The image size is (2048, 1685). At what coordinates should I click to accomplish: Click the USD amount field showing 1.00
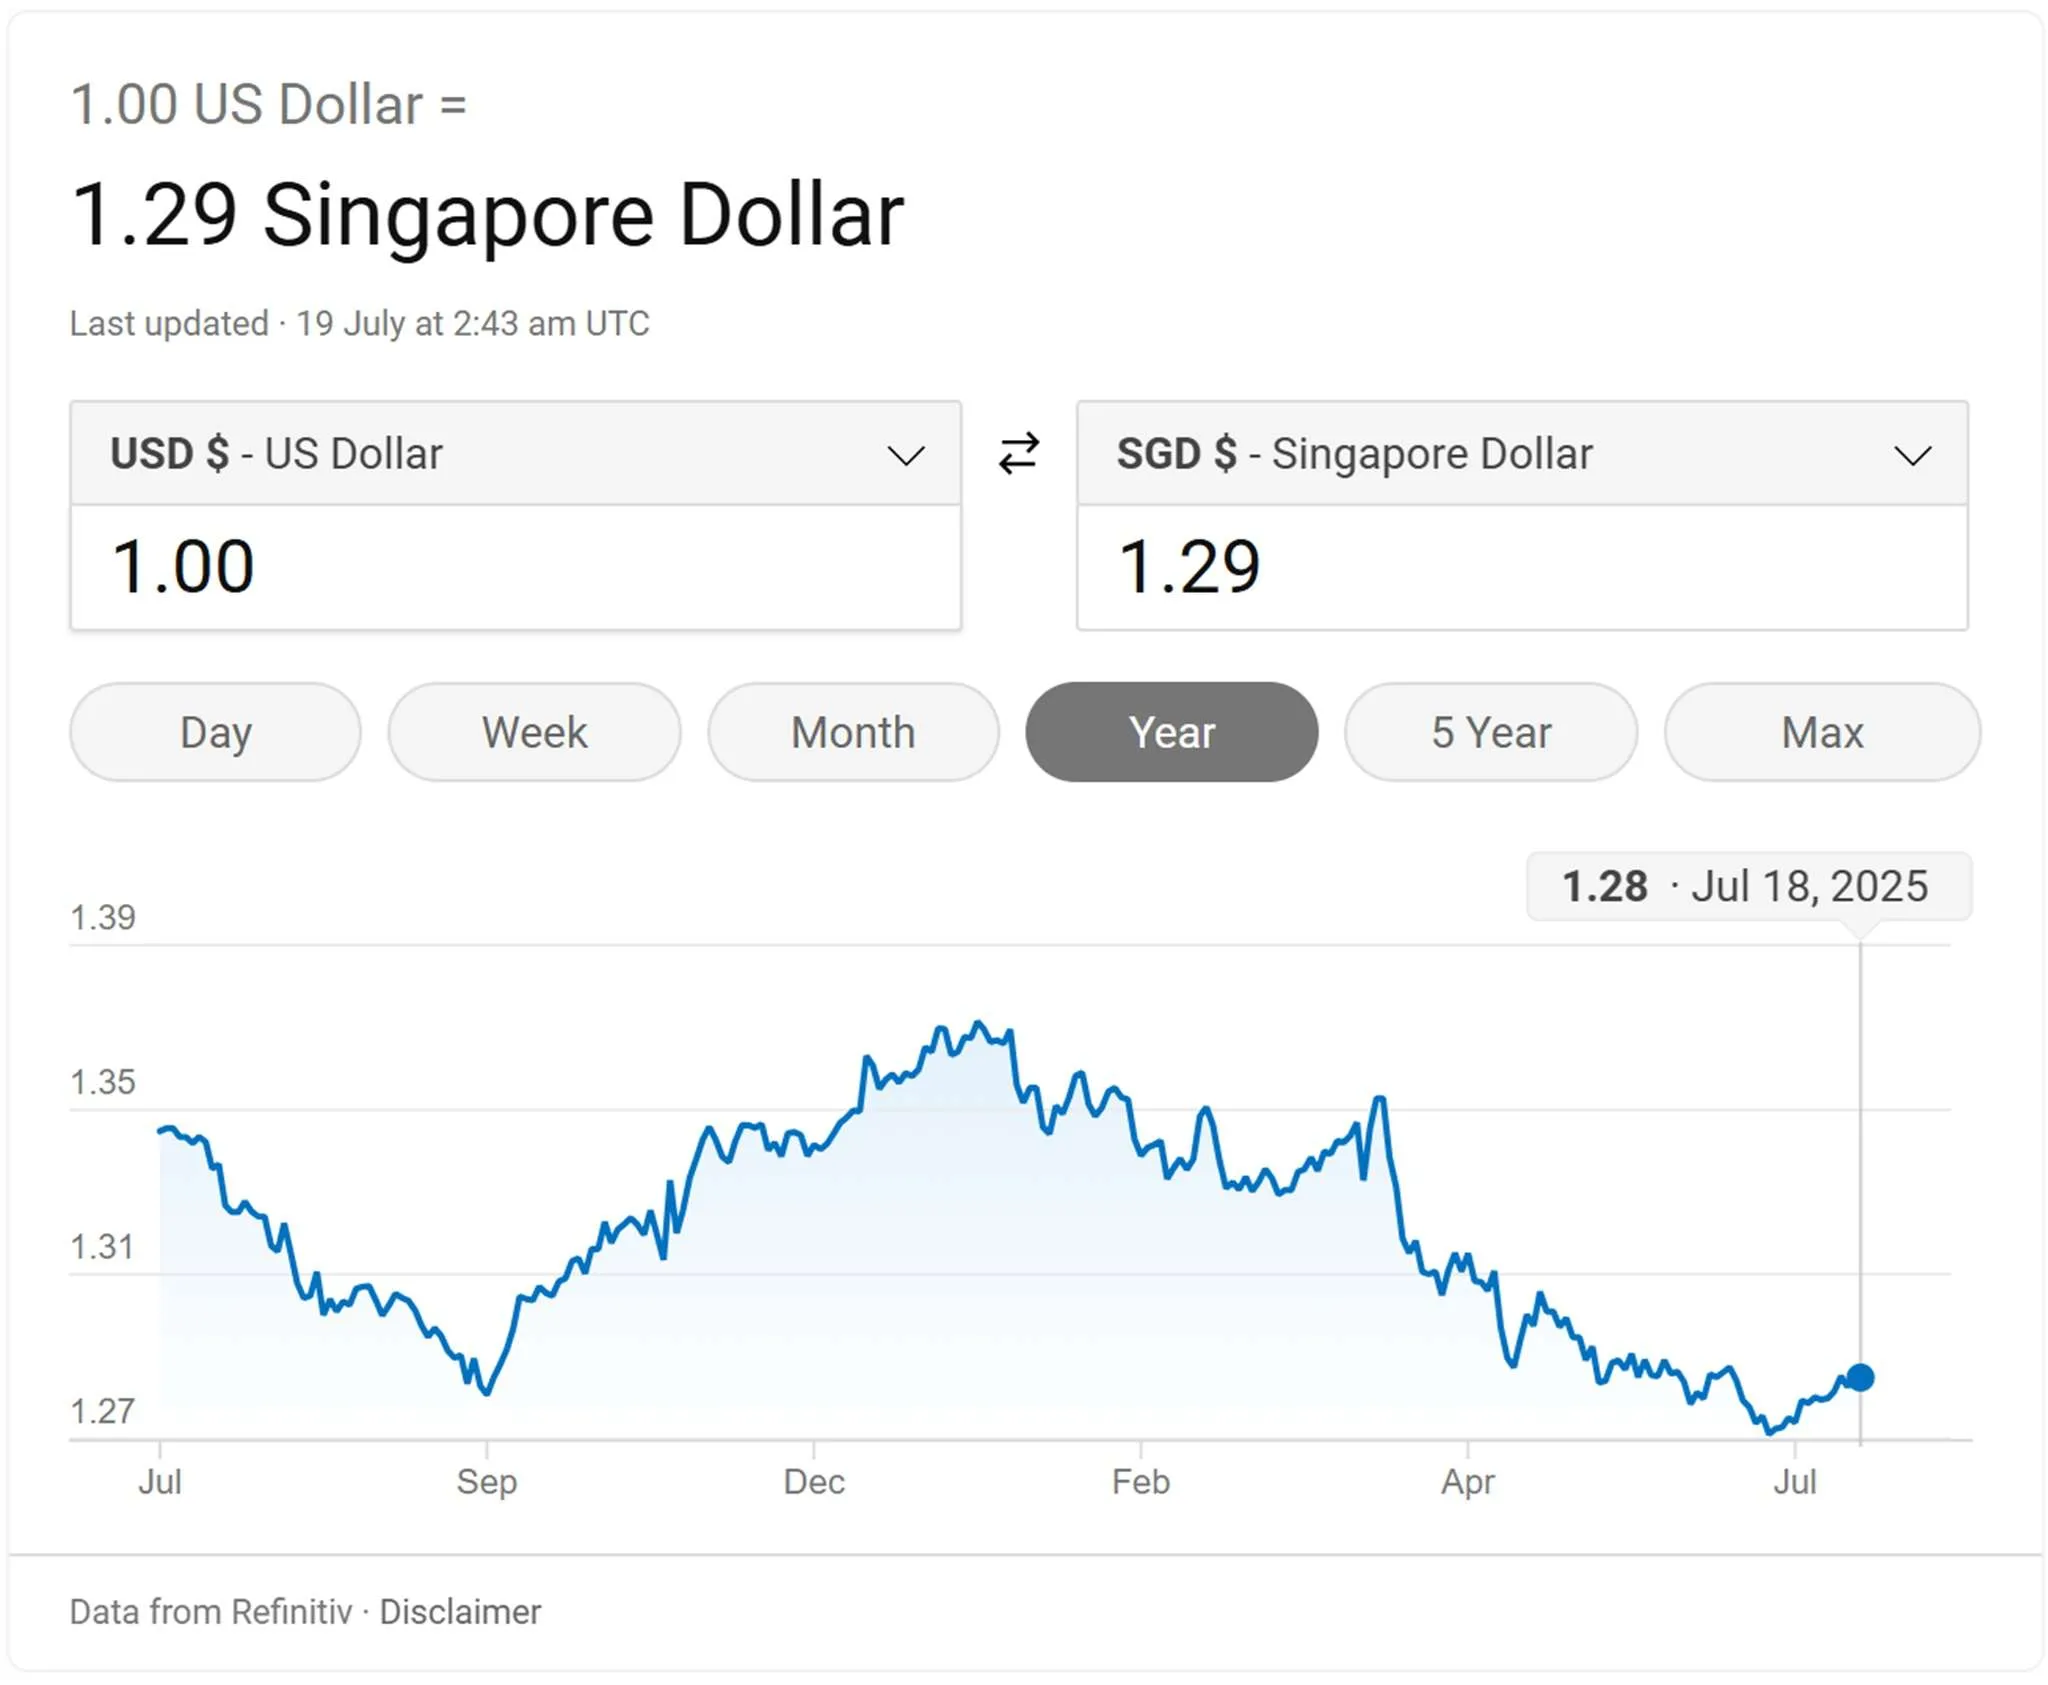(515, 568)
